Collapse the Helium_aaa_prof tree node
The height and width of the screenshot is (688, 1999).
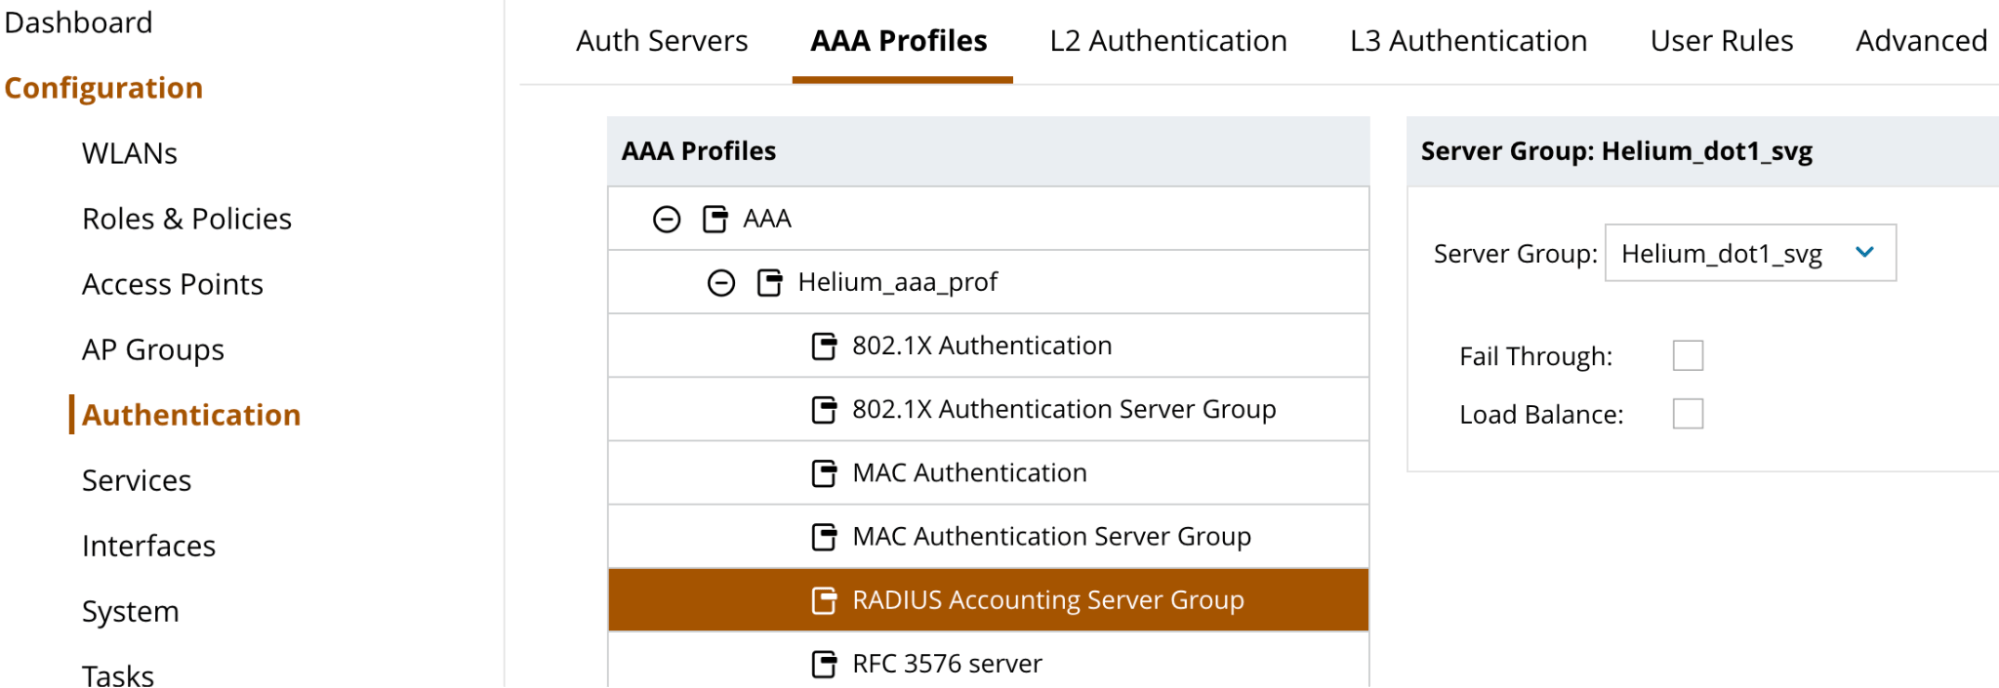click(x=721, y=283)
